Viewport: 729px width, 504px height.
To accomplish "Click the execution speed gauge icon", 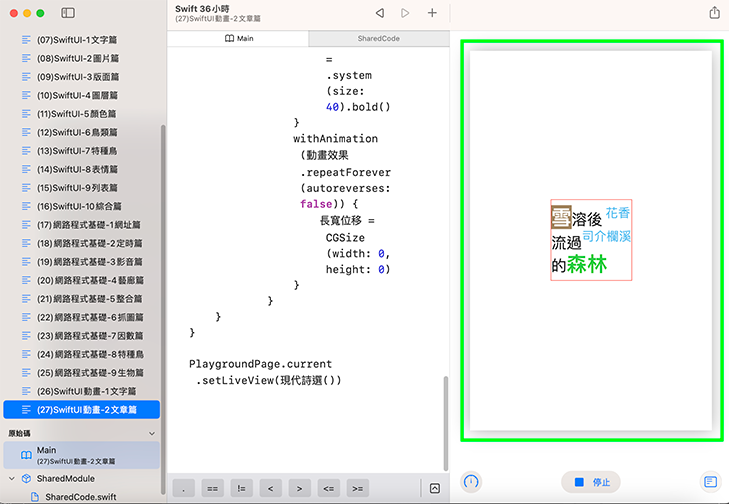I will [471, 482].
